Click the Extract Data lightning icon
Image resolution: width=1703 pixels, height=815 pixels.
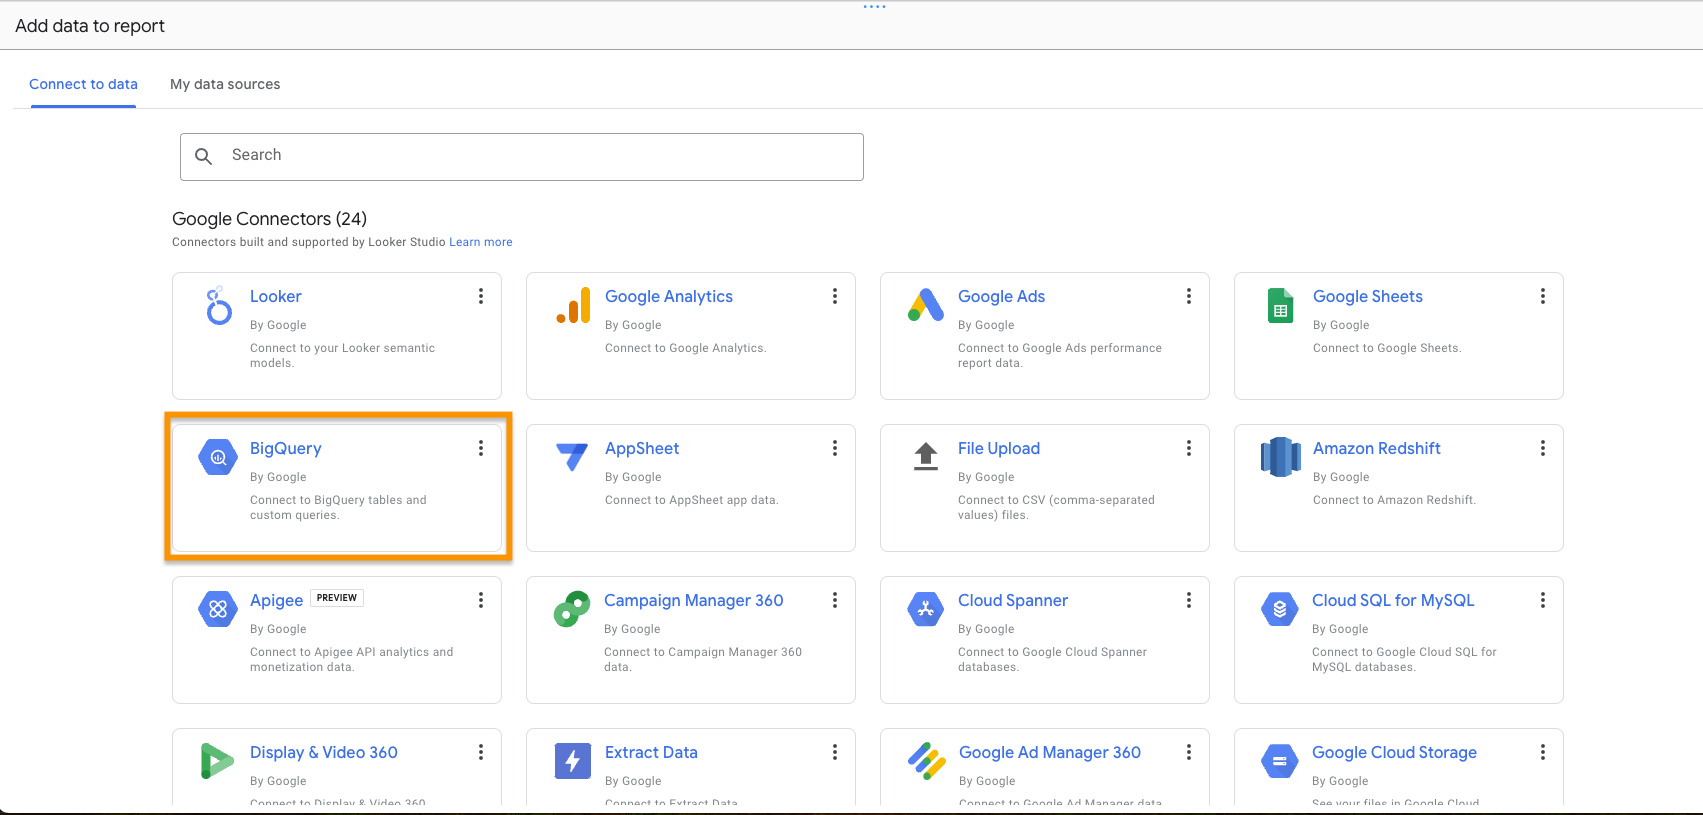tap(573, 761)
